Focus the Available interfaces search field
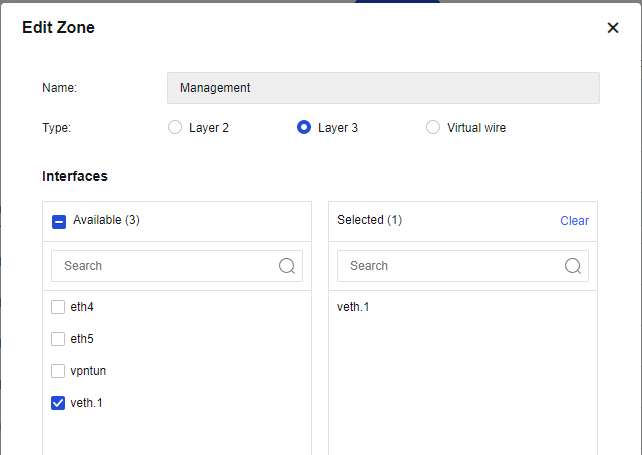The width and height of the screenshot is (642, 455). [x=165, y=266]
